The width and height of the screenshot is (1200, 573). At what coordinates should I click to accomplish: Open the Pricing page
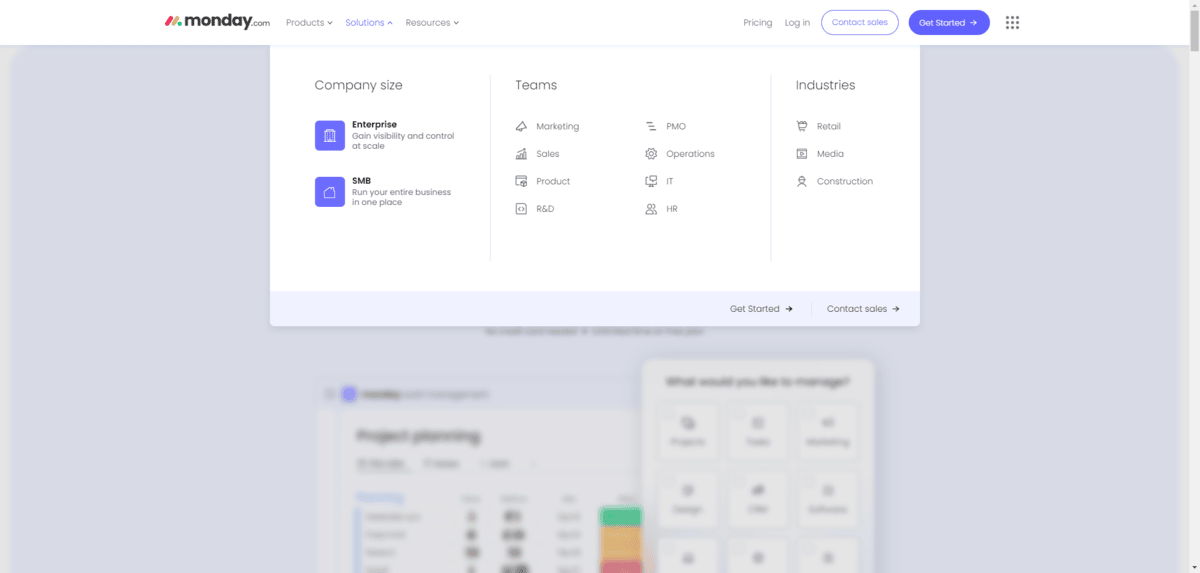tap(757, 23)
